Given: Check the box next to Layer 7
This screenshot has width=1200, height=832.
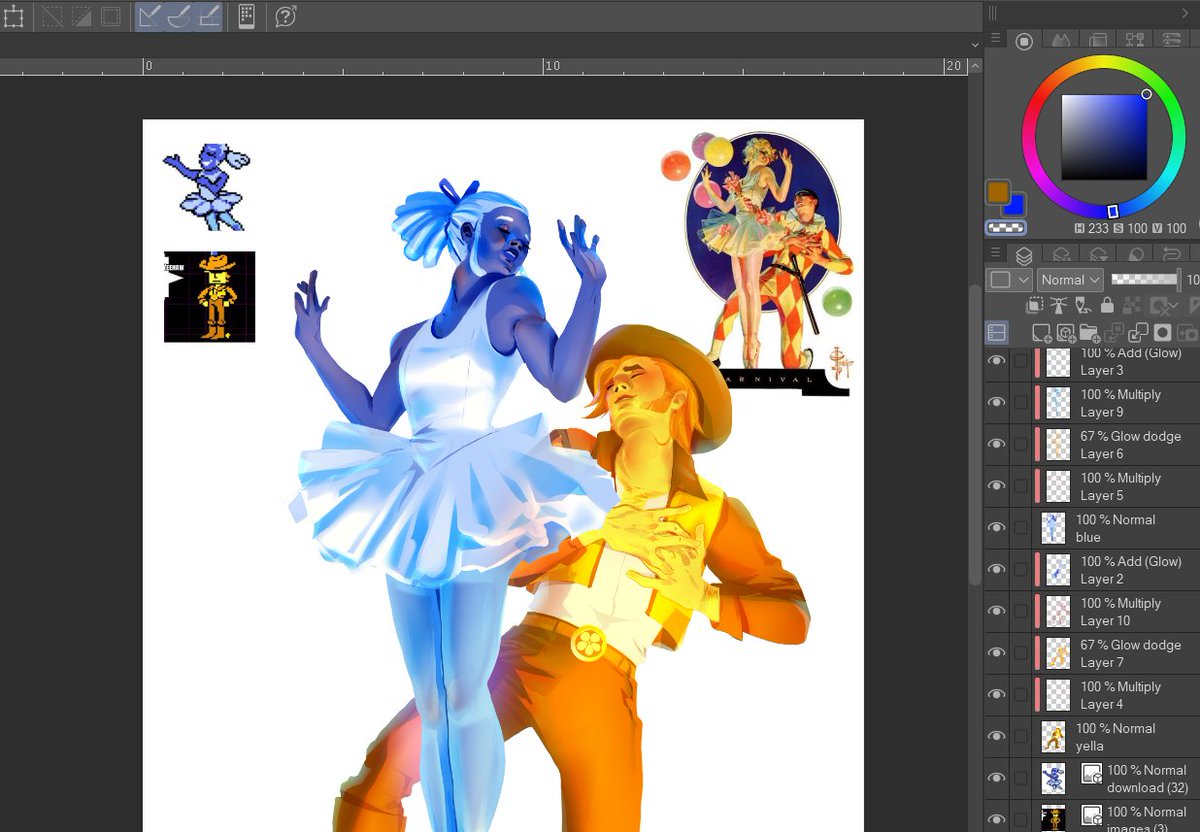Looking at the screenshot, I should tap(1021, 653).
